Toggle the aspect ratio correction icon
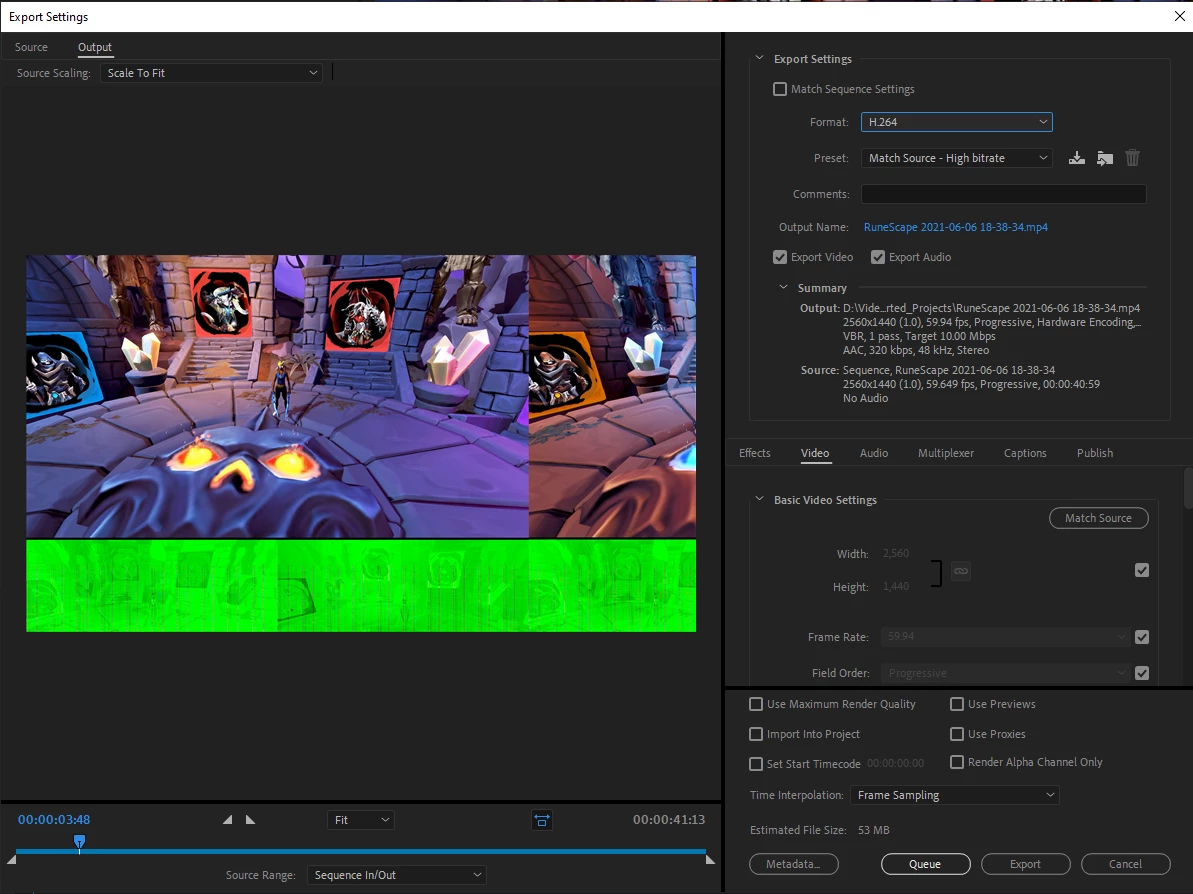 pyautogui.click(x=542, y=820)
